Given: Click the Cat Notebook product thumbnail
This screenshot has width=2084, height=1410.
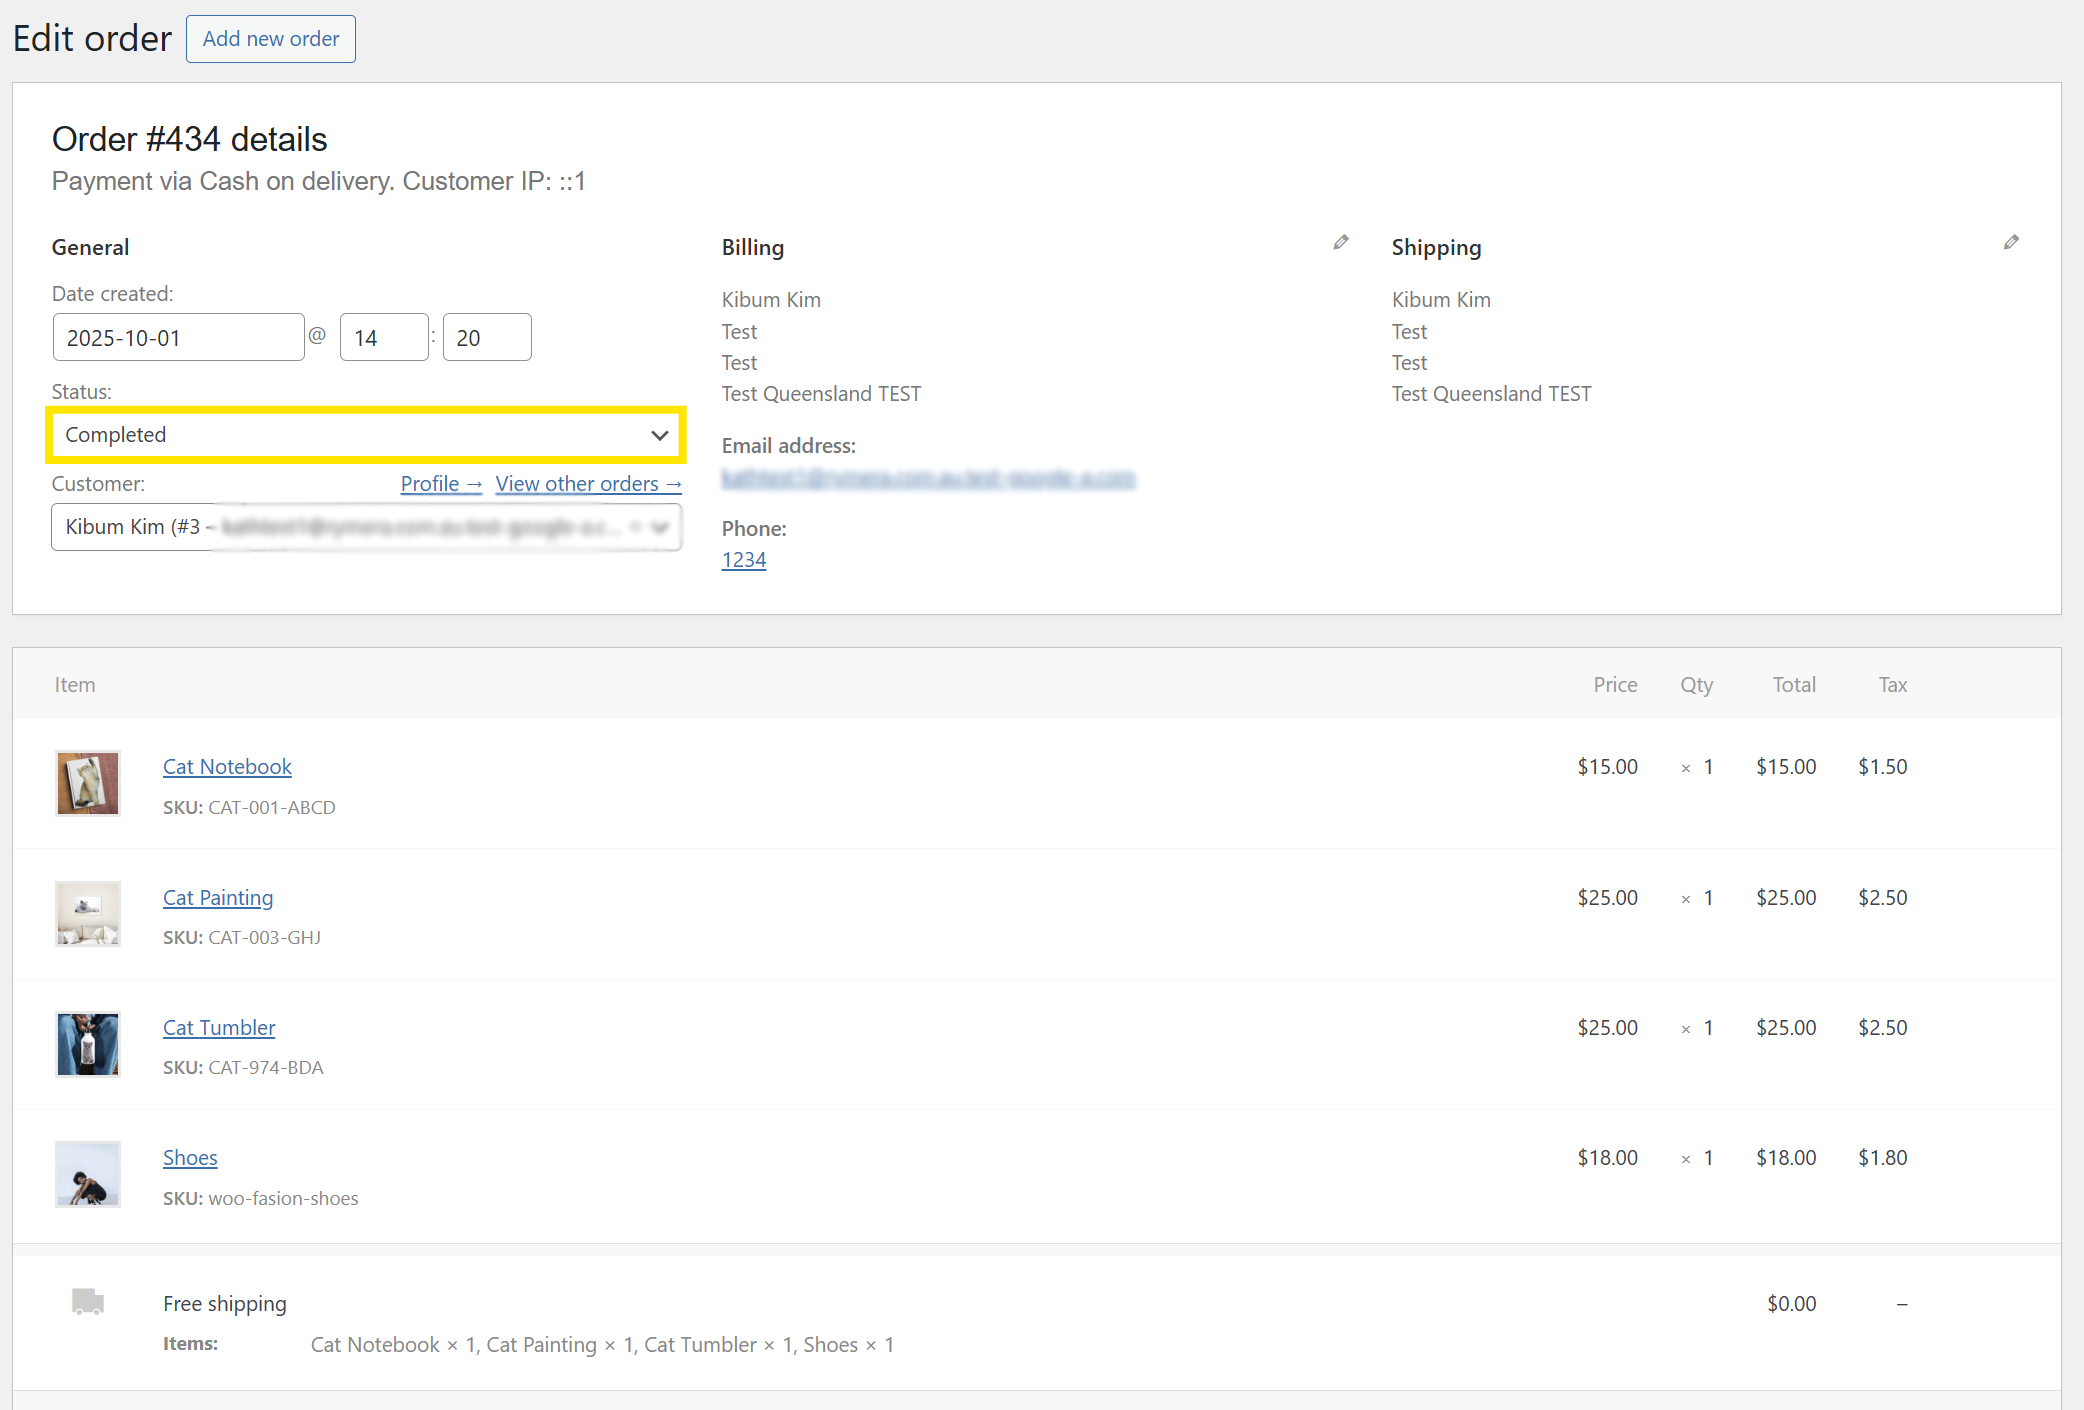Looking at the screenshot, I should point(88,783).
